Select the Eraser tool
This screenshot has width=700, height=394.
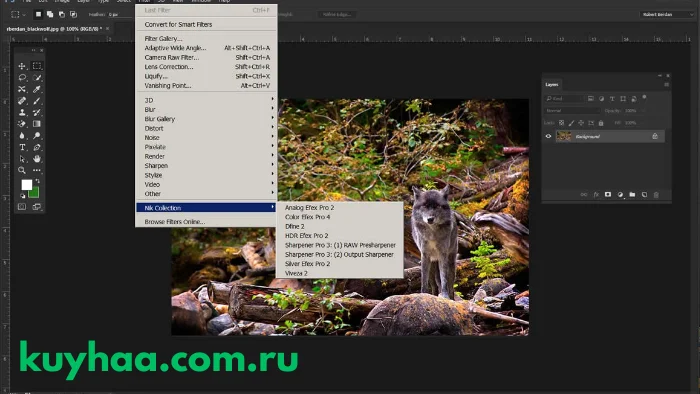(x=22, y=124)
